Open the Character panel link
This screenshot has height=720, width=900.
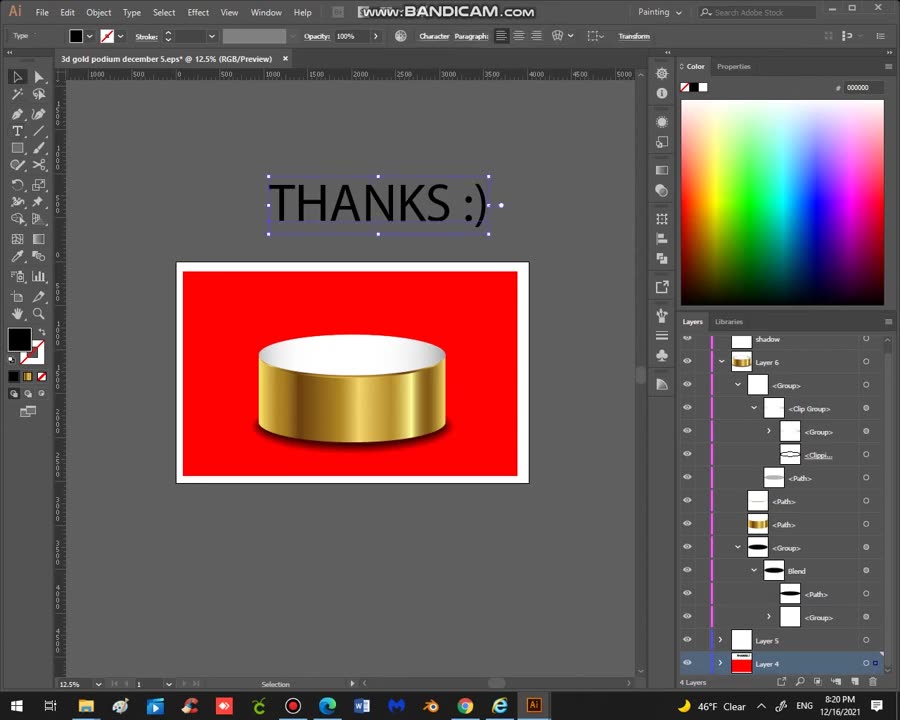point(434,36)
